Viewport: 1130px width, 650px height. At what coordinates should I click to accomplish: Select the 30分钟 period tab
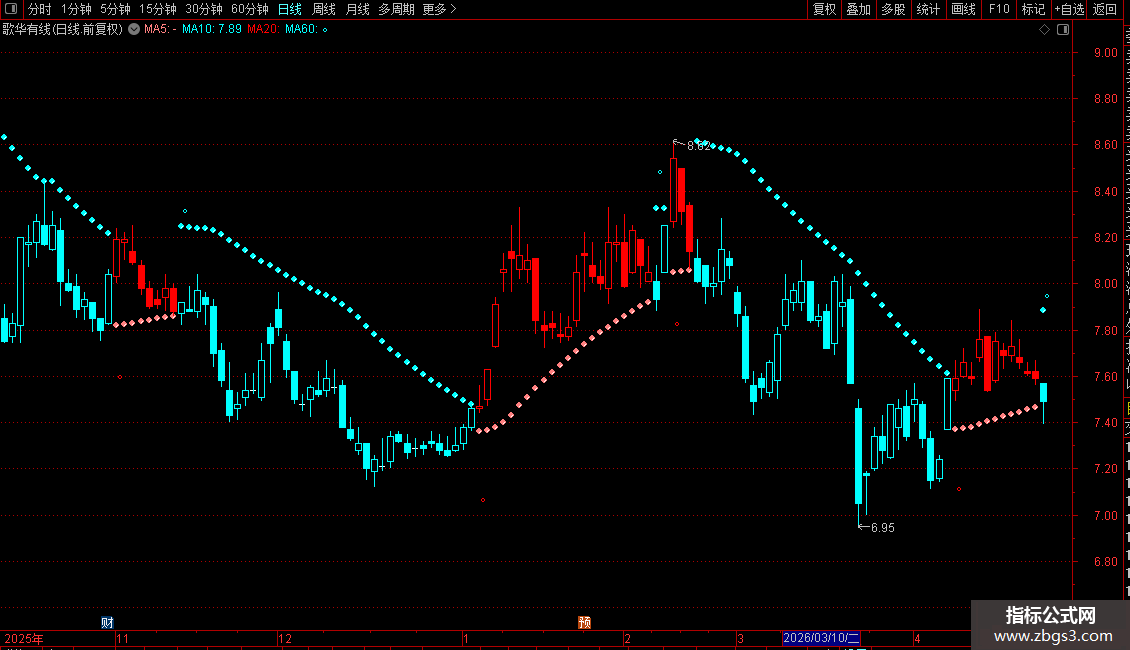click(x=204, y=9)
